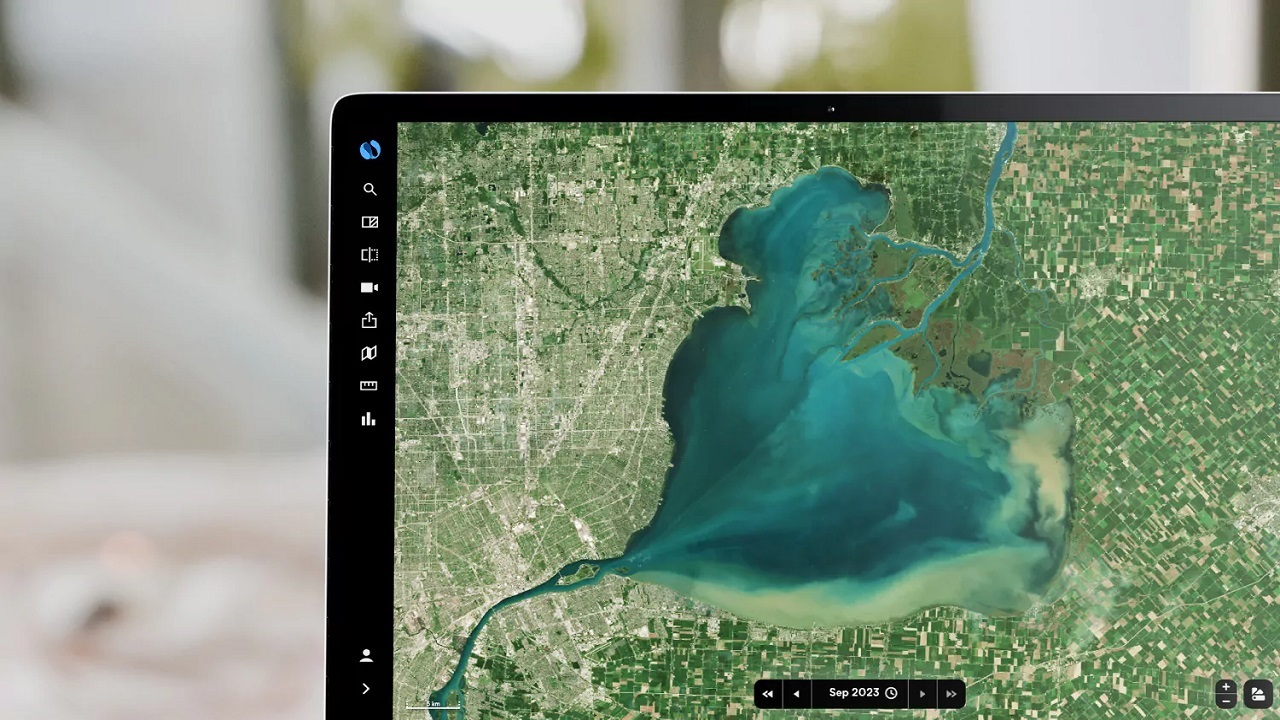Open the user account panel
This screenshot has width=1280, height=720.
pyautogui.click(x=366, y=655)
